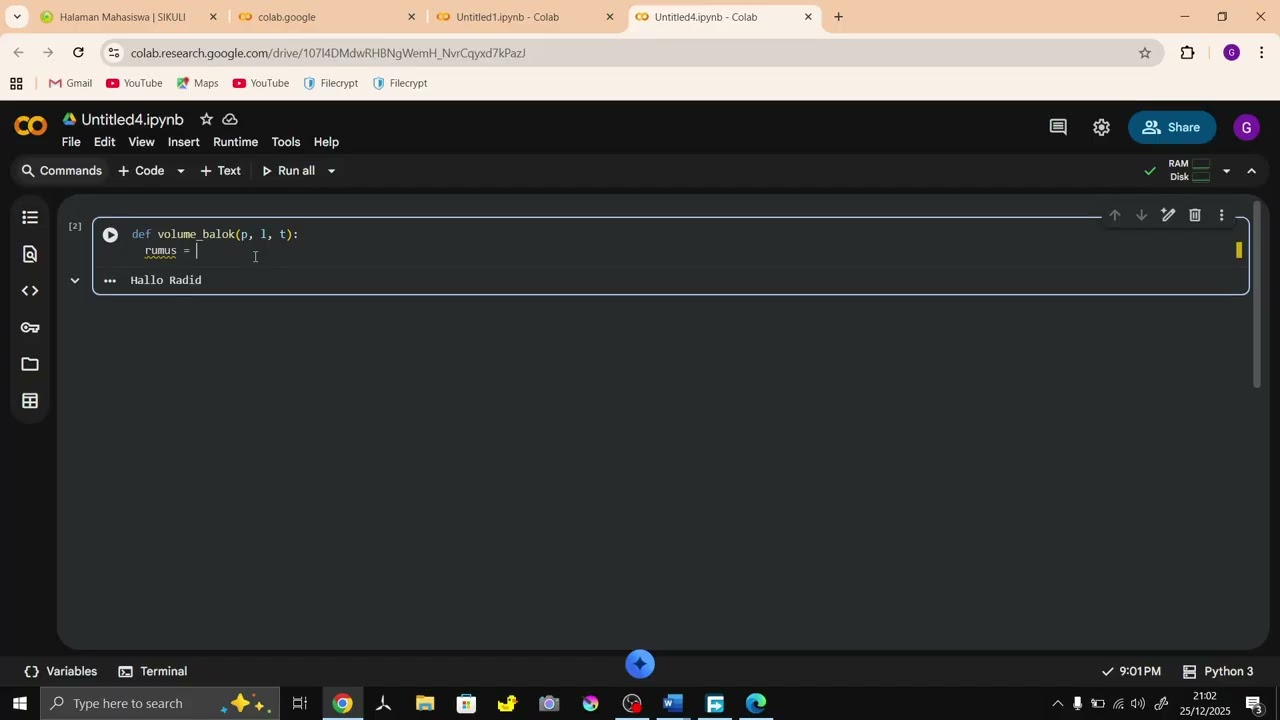Click the Gemini spark button at bottom

(640, 664)
